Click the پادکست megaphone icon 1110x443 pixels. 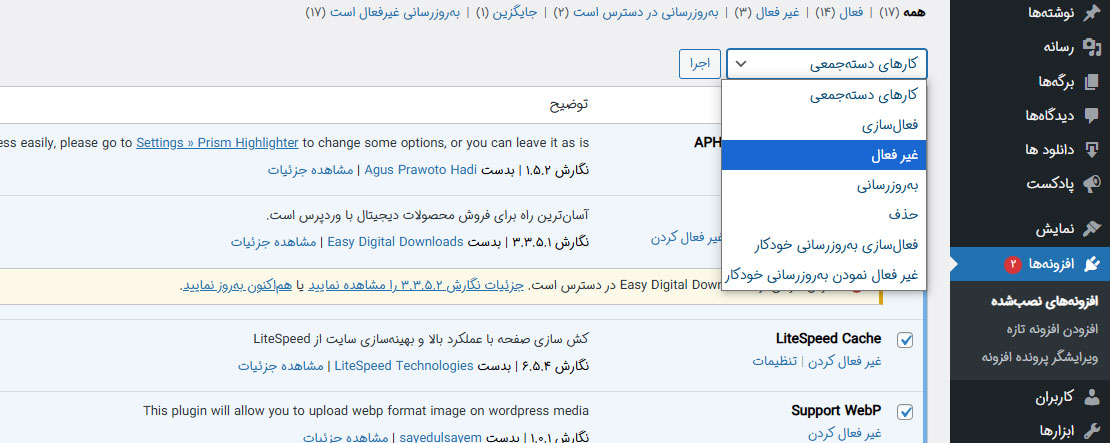tap(1092, 184)
